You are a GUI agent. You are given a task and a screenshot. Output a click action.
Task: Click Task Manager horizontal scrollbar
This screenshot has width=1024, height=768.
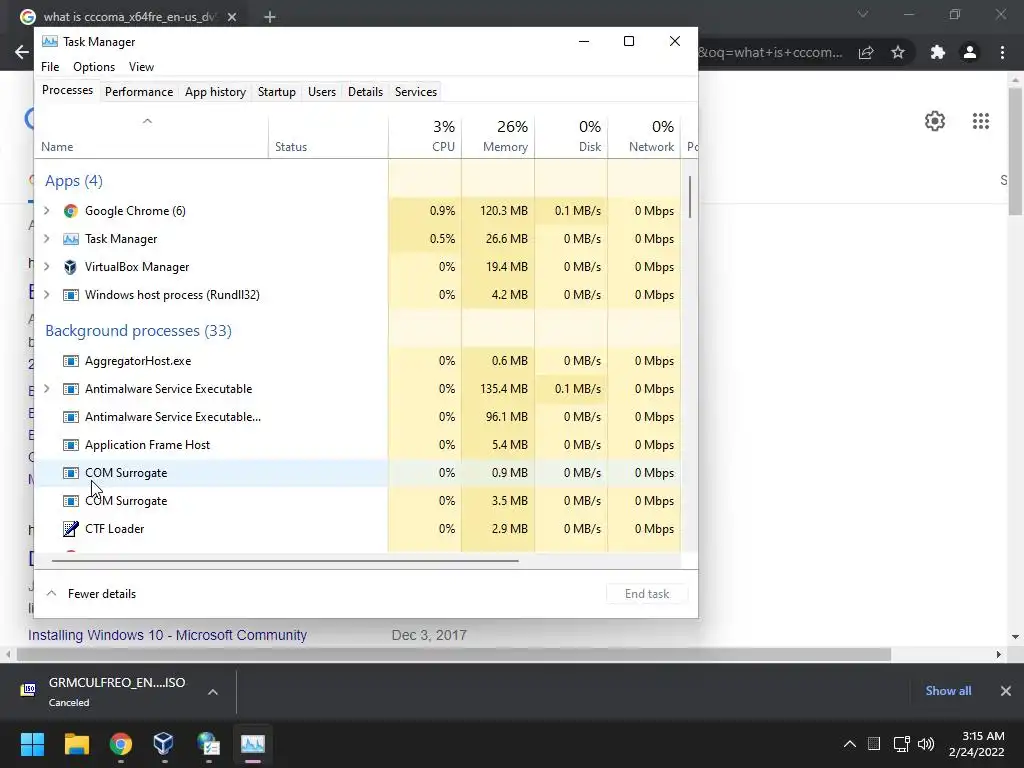coord(285,560)
